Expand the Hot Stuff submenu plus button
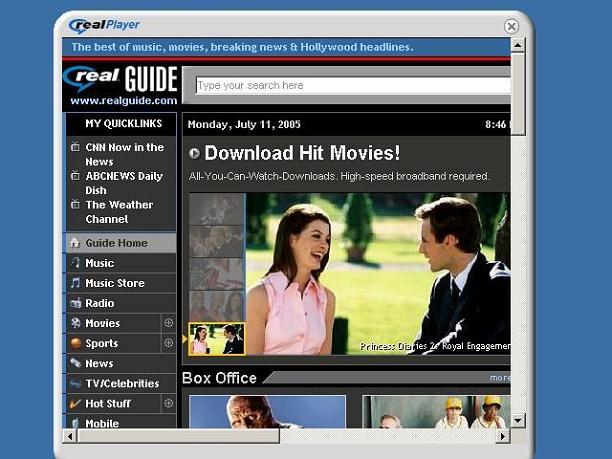612x459 pixels. click(x=168, y=403)
